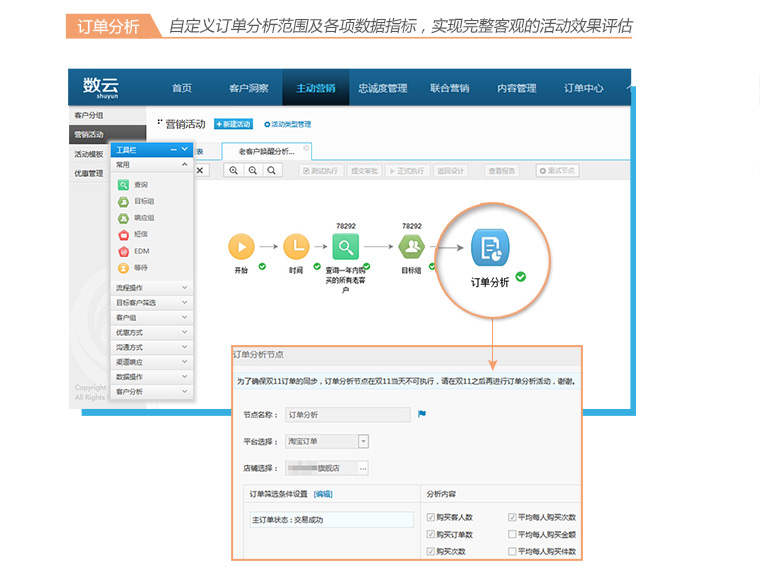Pick the 查询 tool icon in the toolbox

coord(124,185)
